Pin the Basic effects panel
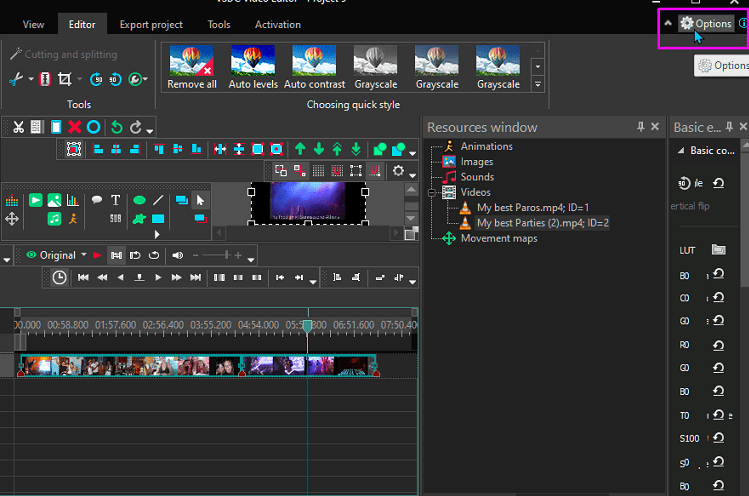 coord(729,127)
